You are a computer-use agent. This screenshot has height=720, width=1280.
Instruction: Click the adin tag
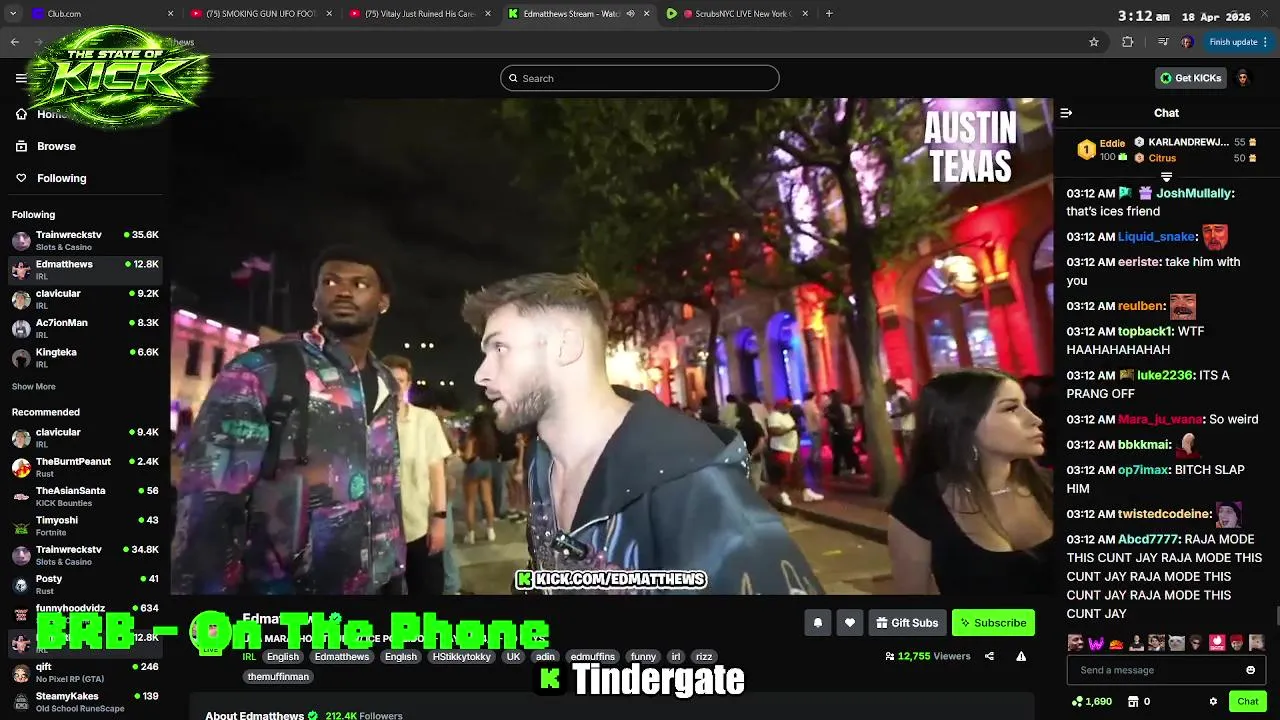(545, 657)
